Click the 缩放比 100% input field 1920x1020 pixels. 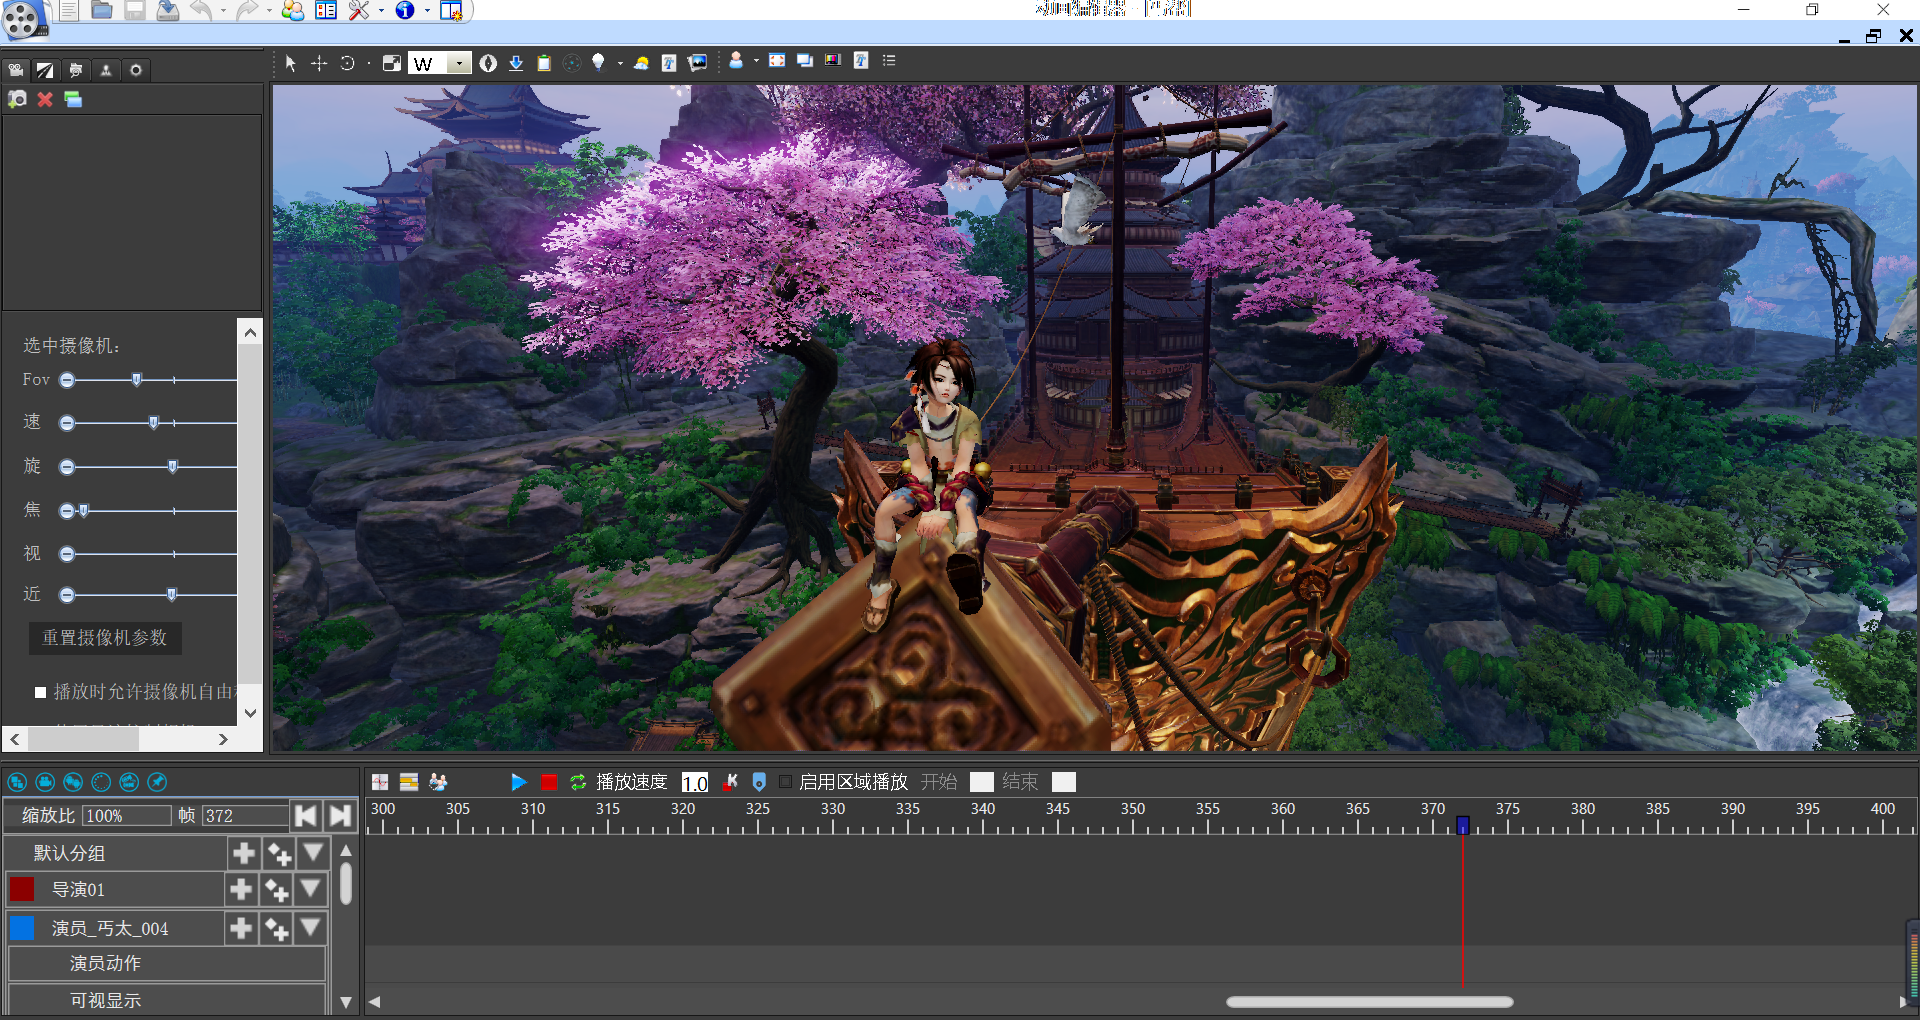click(126, 816)
